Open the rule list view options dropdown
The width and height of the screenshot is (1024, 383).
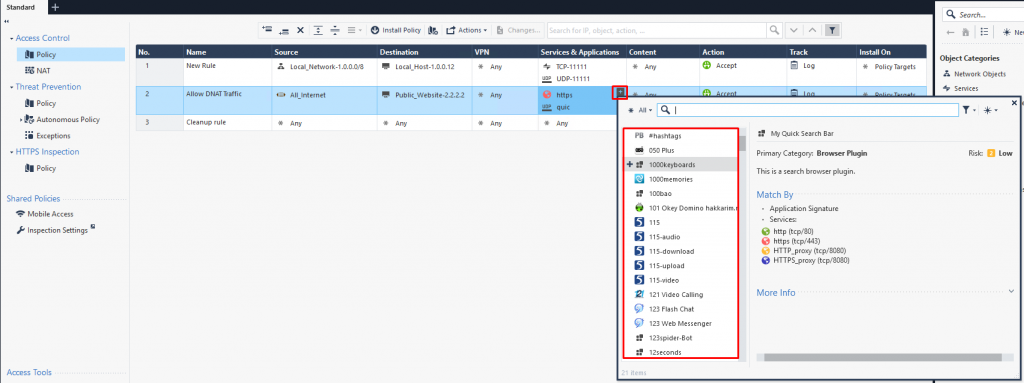tap(355, 30)
